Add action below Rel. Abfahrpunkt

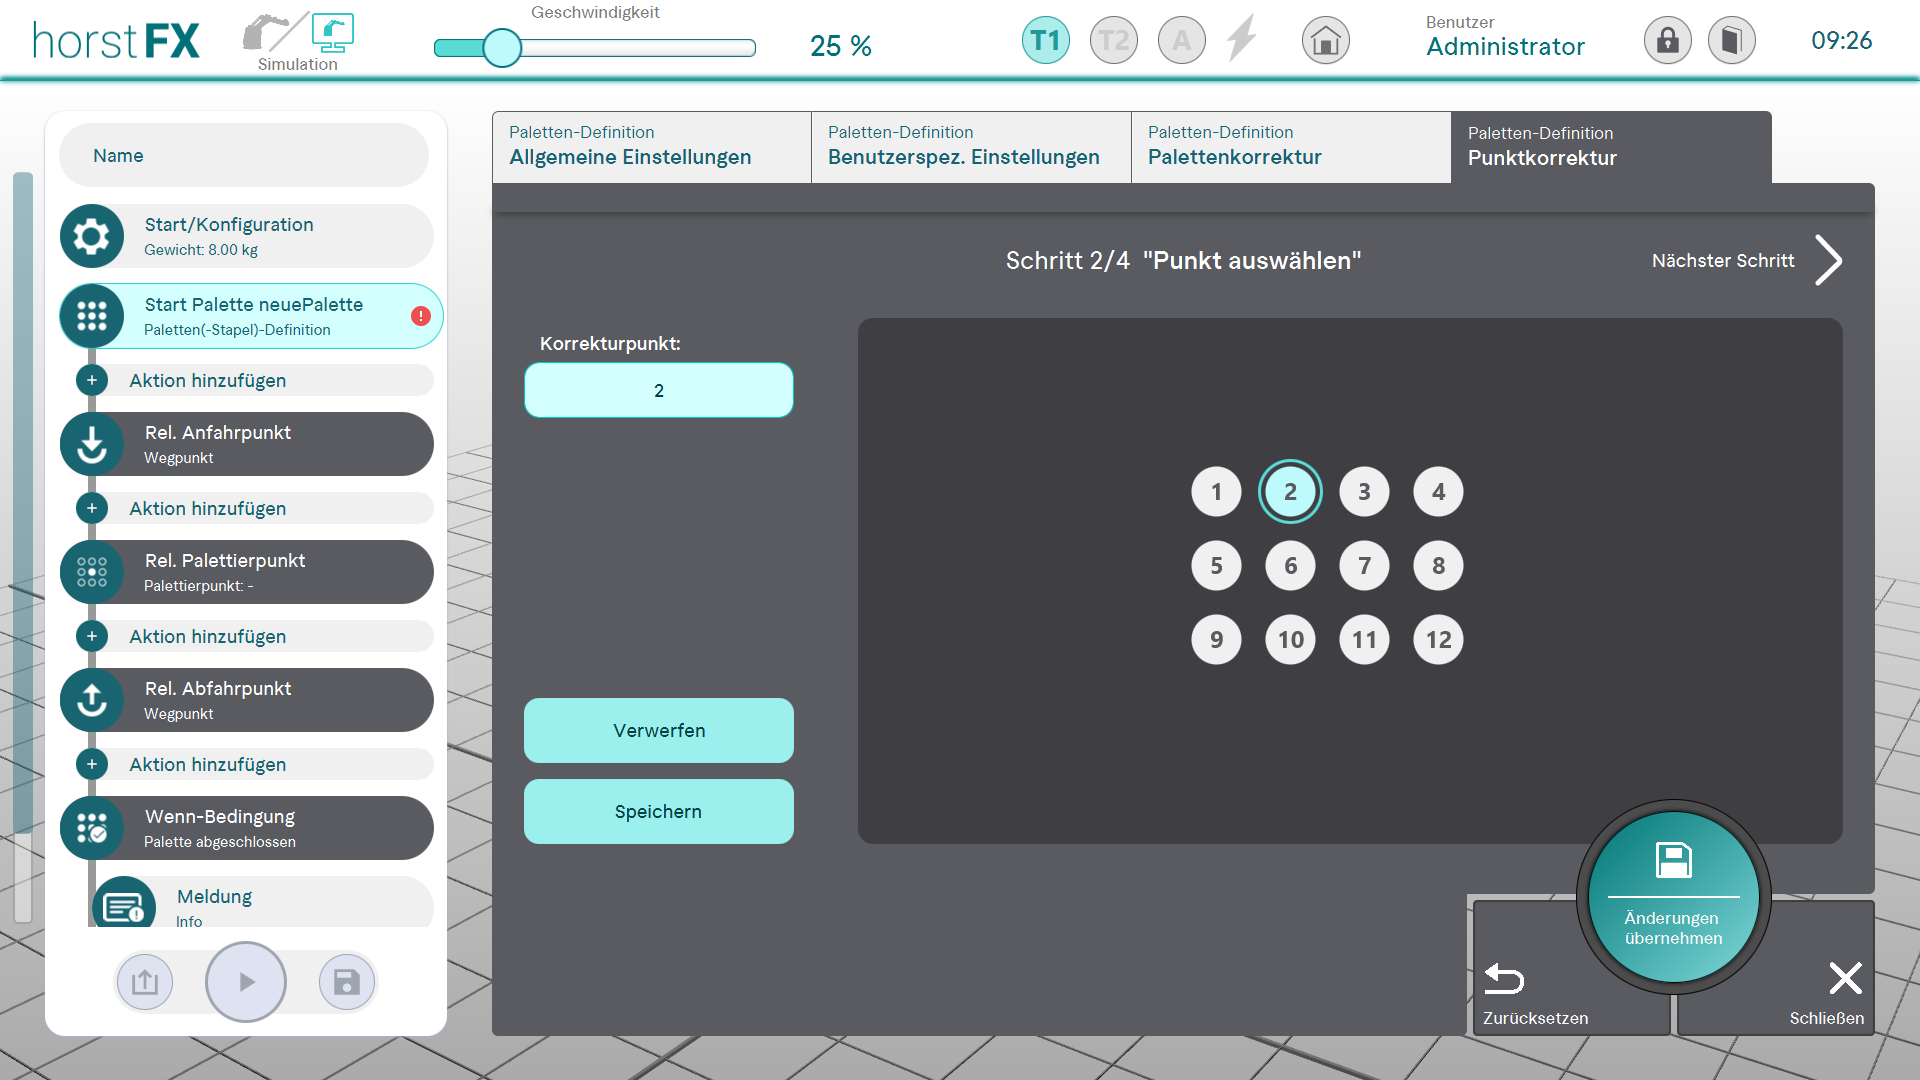pyautogui.click(x=92, y=764)
